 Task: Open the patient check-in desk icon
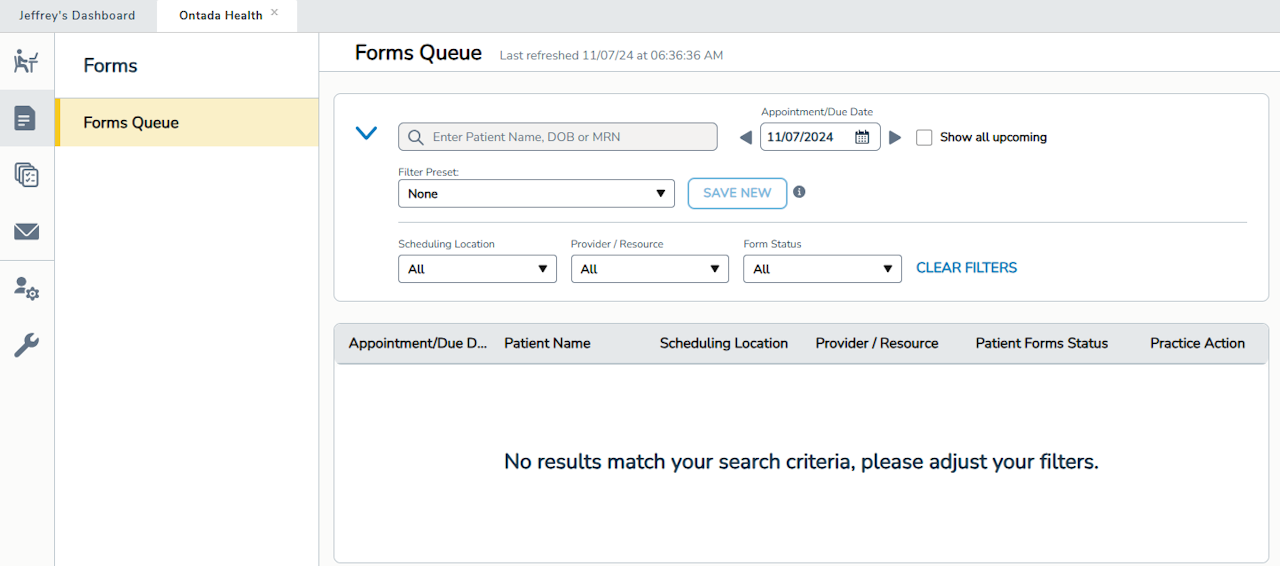[x=26, y=61]
